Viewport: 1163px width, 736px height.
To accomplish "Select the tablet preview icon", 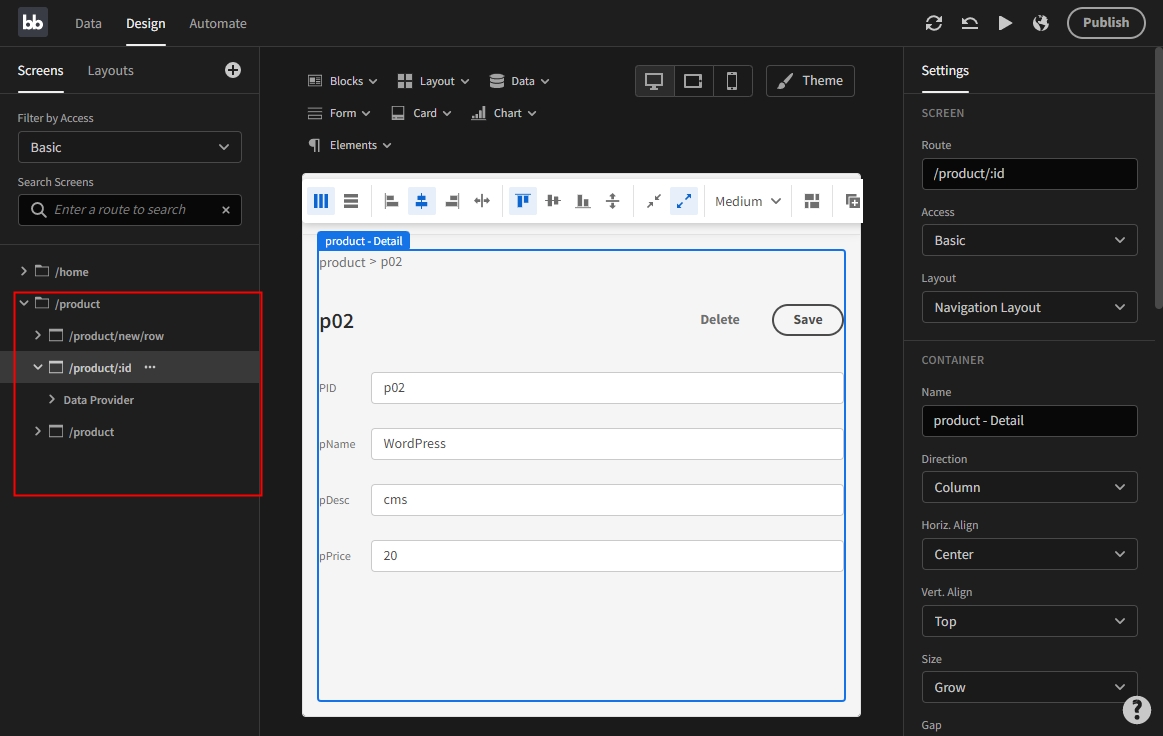I will 693,81.
